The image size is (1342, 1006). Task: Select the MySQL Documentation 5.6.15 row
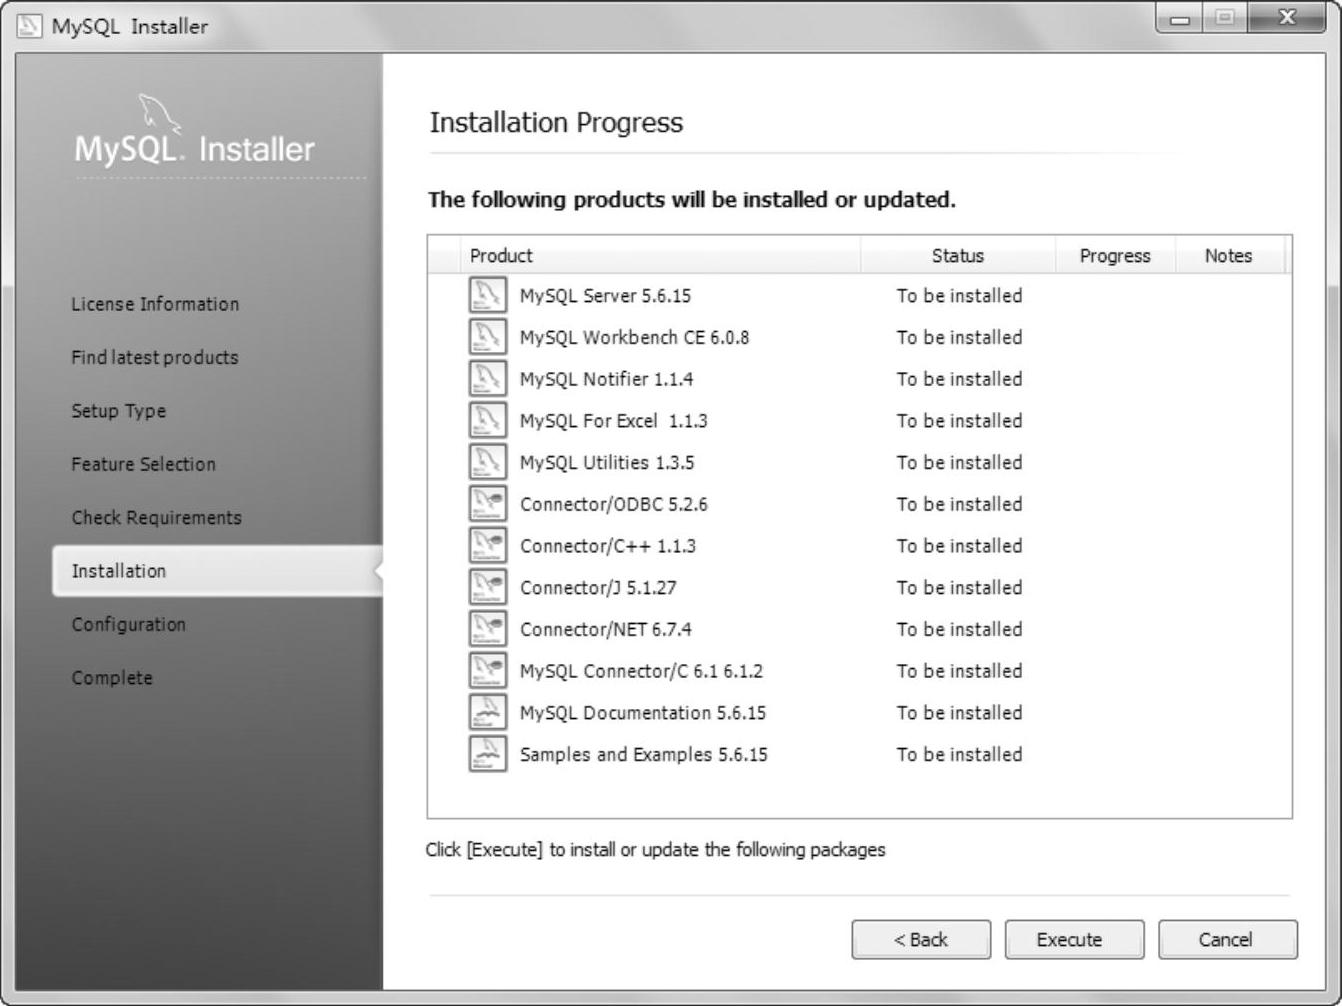pyautogui.click(x=860, y=712)
